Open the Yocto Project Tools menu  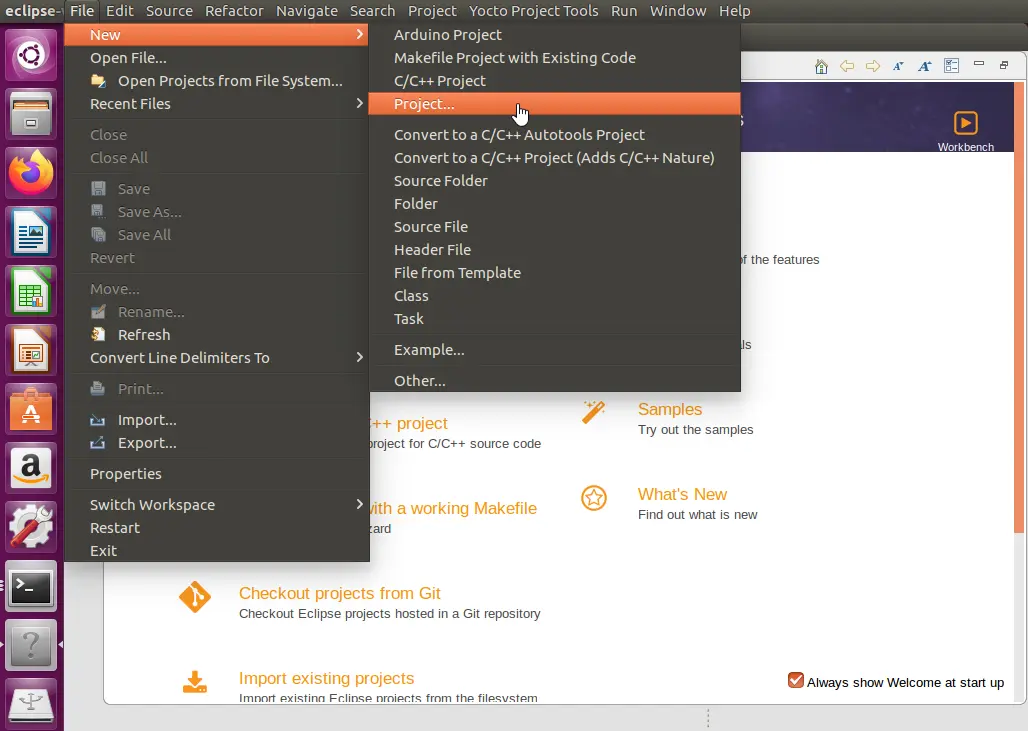coord(536,11)
